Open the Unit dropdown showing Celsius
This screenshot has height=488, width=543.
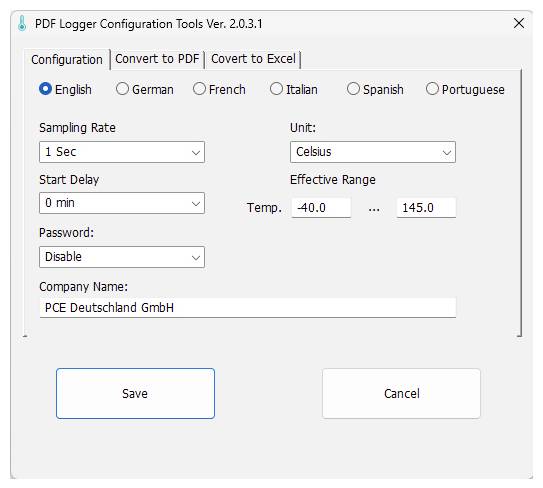point(373,152)
